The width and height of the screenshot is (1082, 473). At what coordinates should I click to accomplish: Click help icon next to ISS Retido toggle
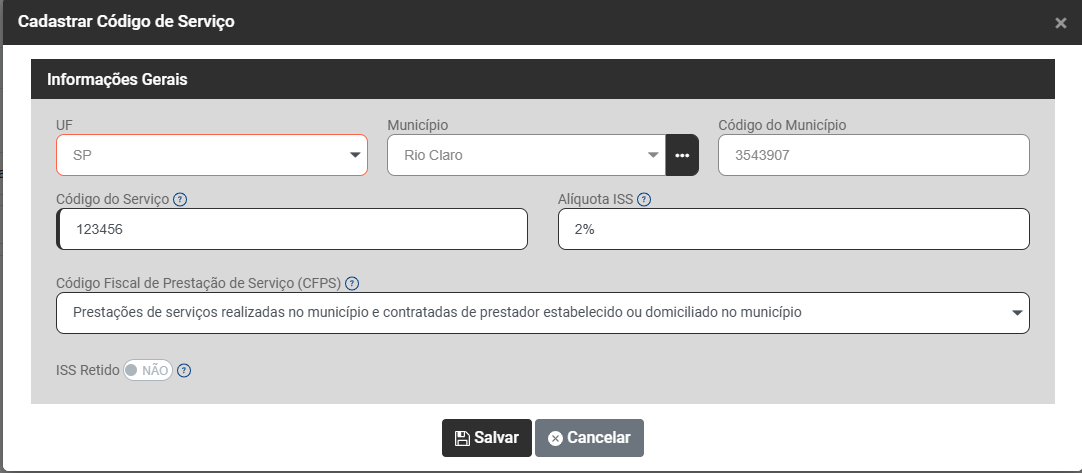pos(184,370)
